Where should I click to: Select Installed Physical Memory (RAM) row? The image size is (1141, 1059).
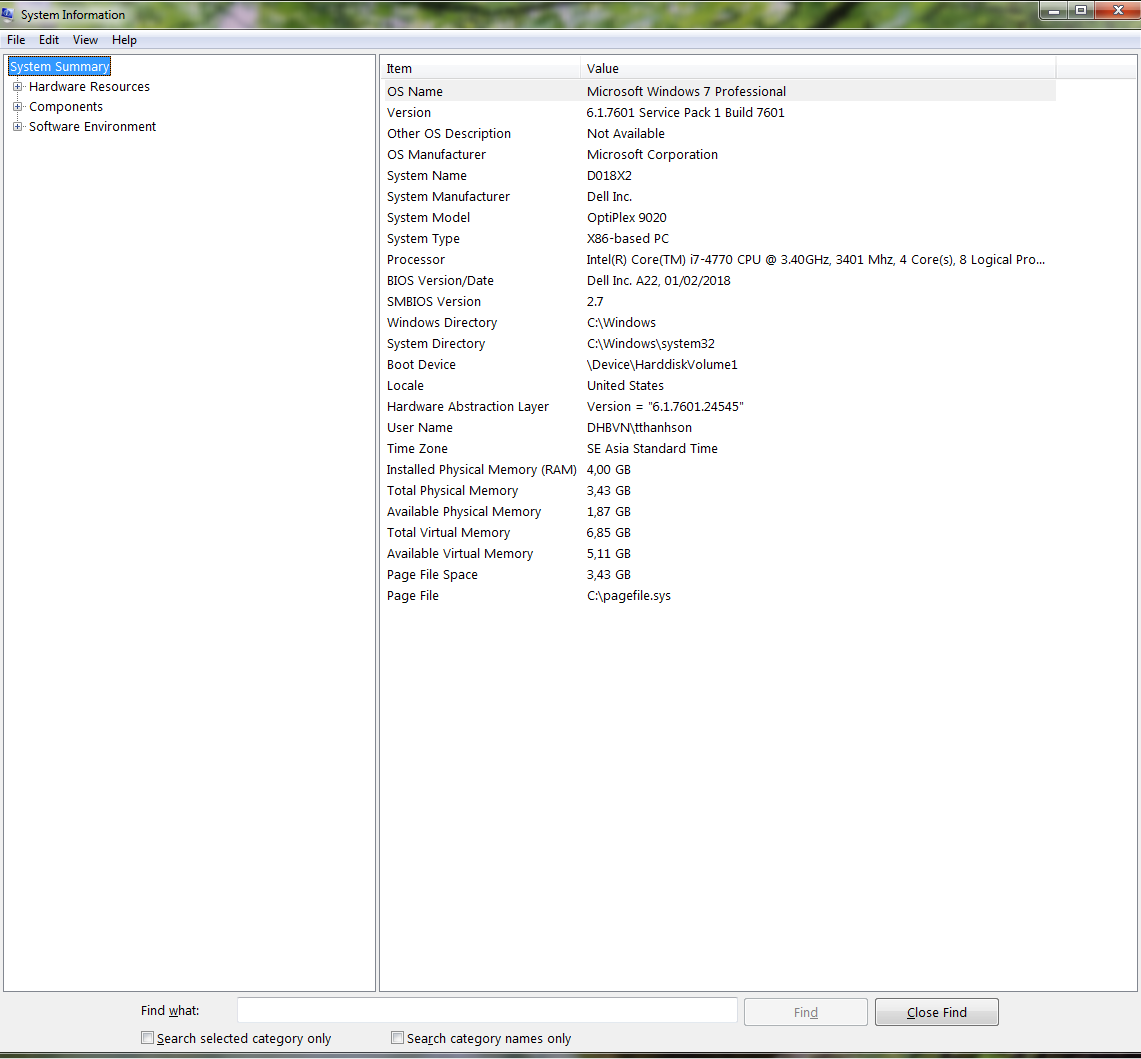(x=719, y=470)
